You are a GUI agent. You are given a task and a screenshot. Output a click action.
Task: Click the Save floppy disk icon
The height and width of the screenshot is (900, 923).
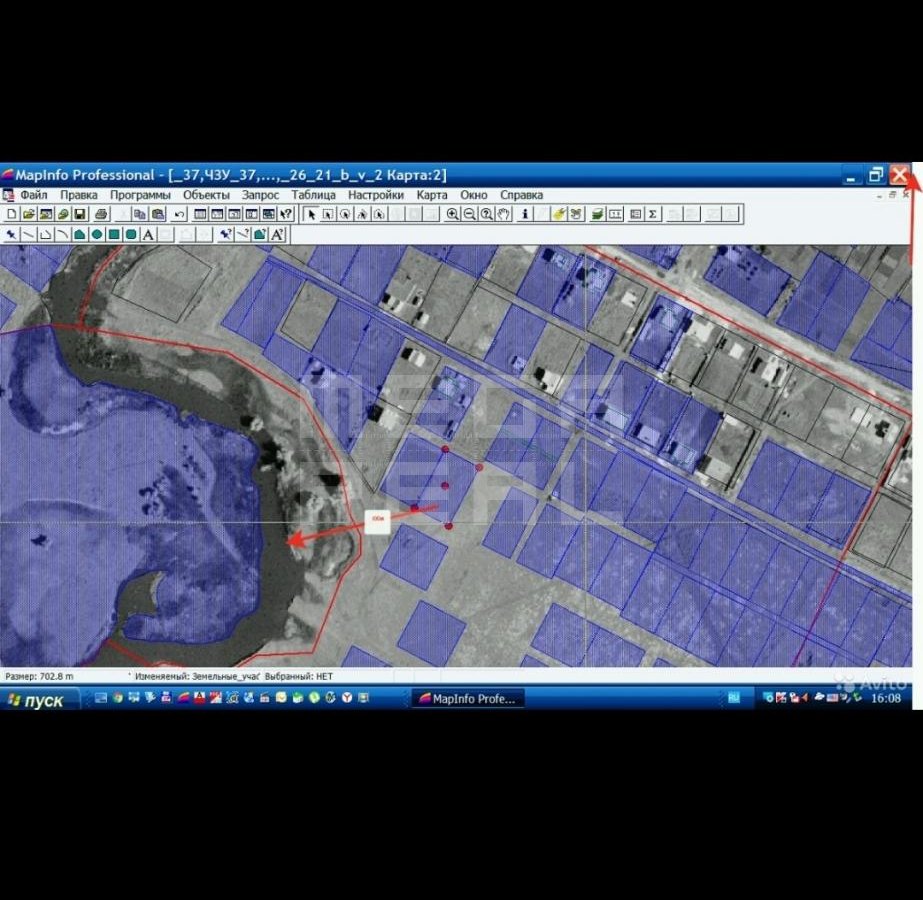[79, 214]
